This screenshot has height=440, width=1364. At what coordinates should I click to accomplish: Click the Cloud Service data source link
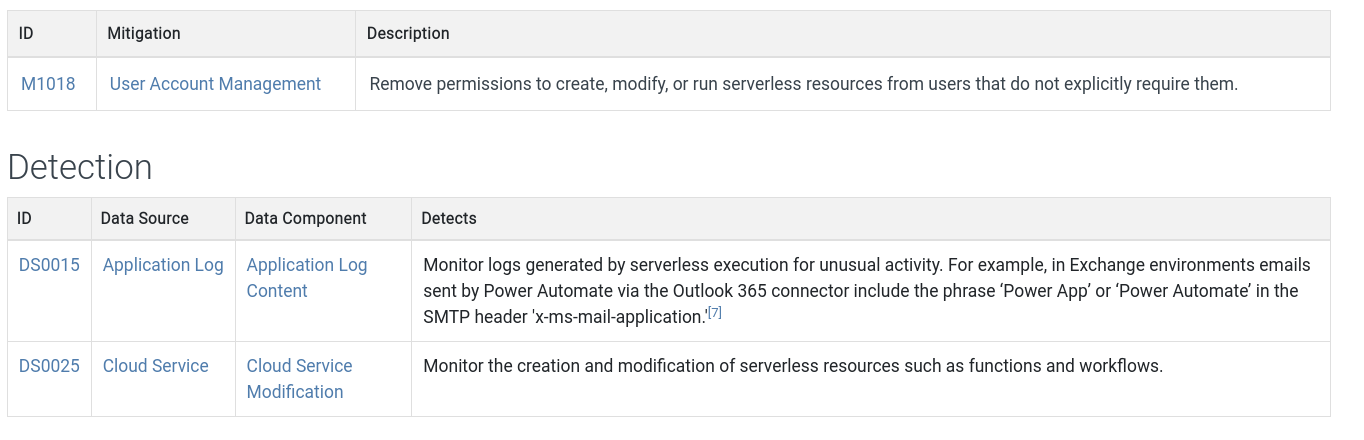[x=156, y=366]
